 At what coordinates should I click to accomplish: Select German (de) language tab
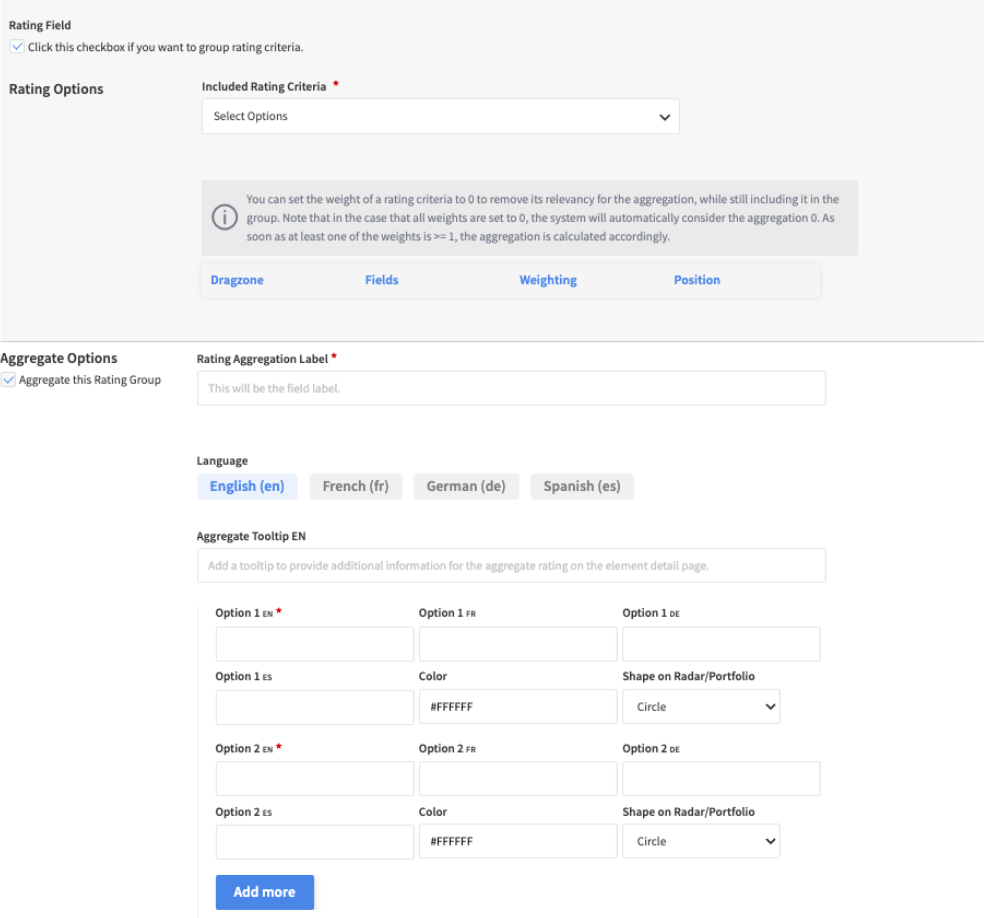point(466,487)
